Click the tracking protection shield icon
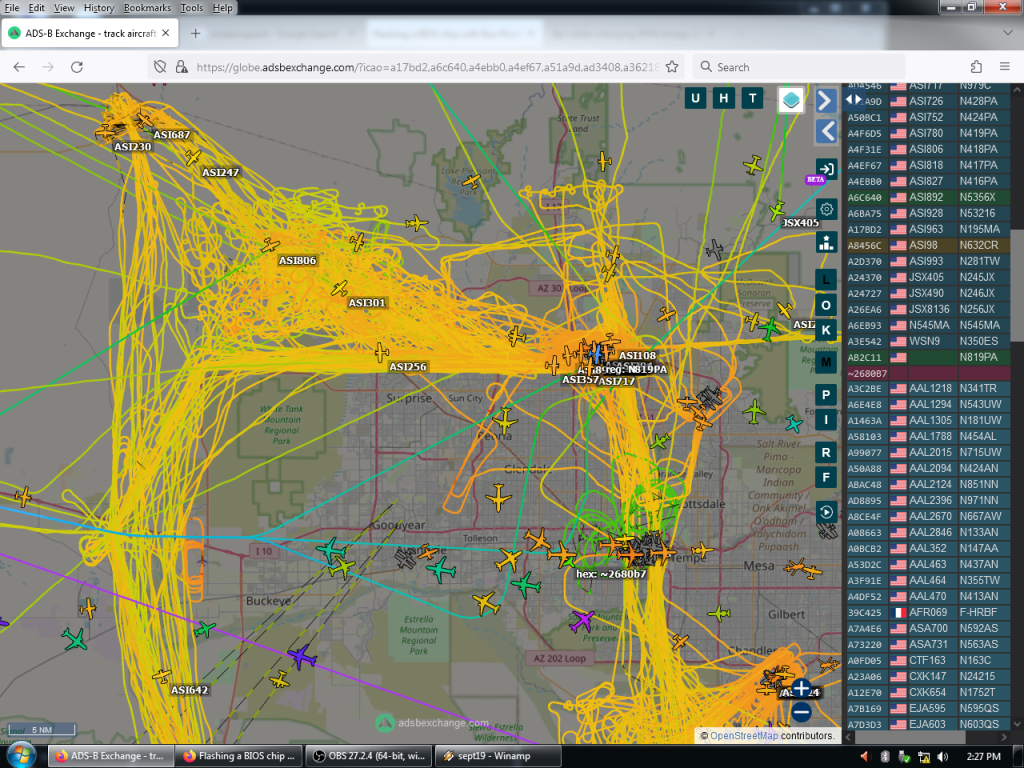1024x768 pixels. click(x=160, y=67)
